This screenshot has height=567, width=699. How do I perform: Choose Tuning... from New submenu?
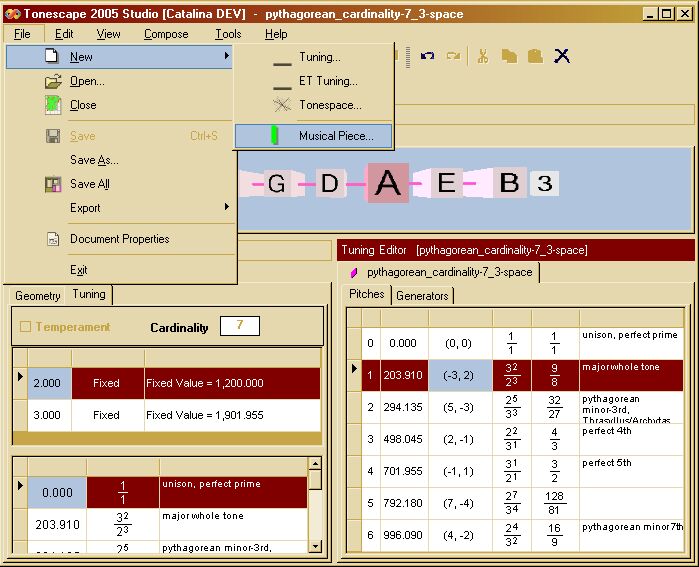point(314,57)
